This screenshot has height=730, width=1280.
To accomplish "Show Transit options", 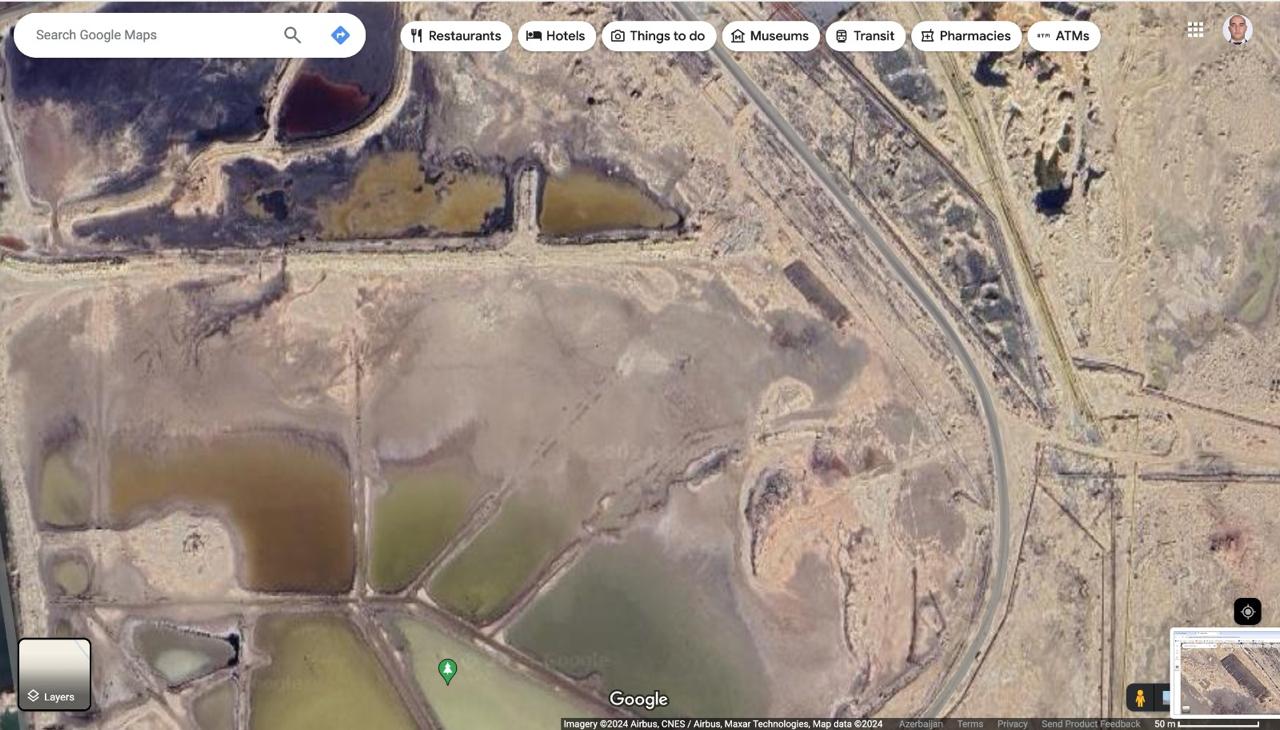I will pos(865,36).
